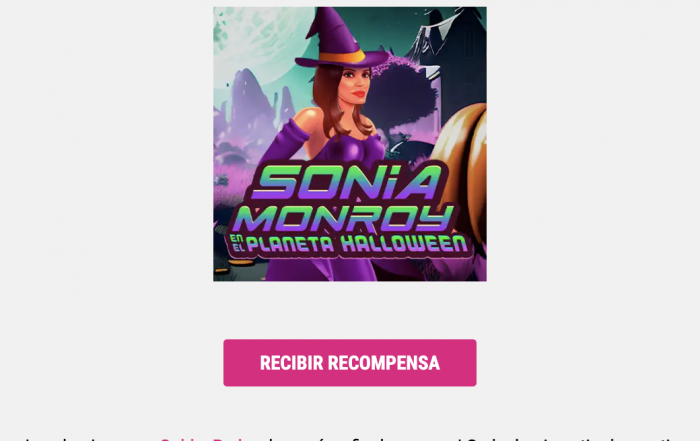Click the witch's purple glove
The width and height of the screenshot is (700, 441).
click(x=280, y=145)
